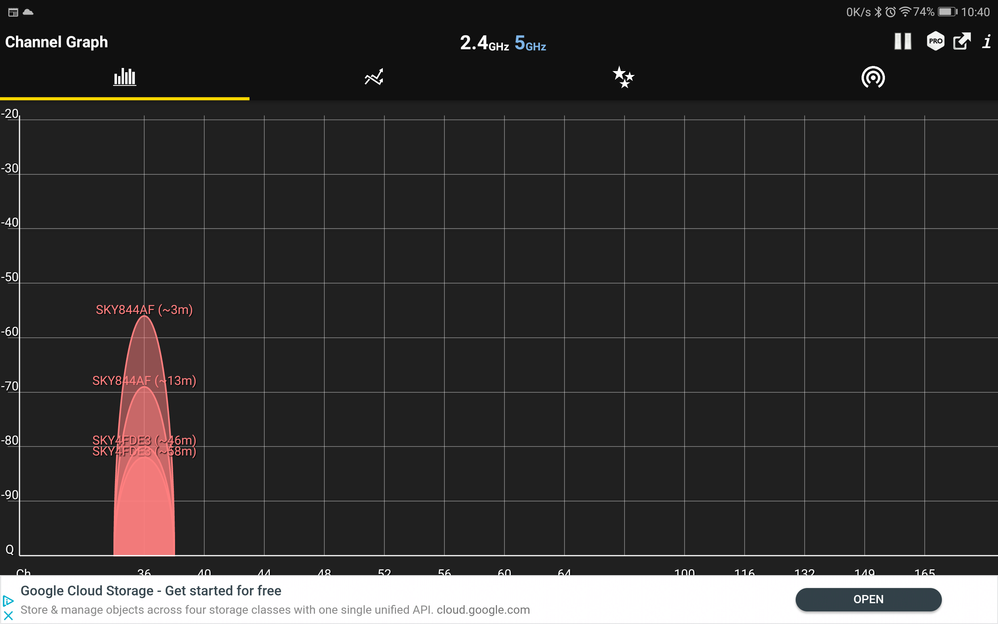This screenshot has height=624, width=998.
Task: Go to the access point list tab
Action: [873, 77]
